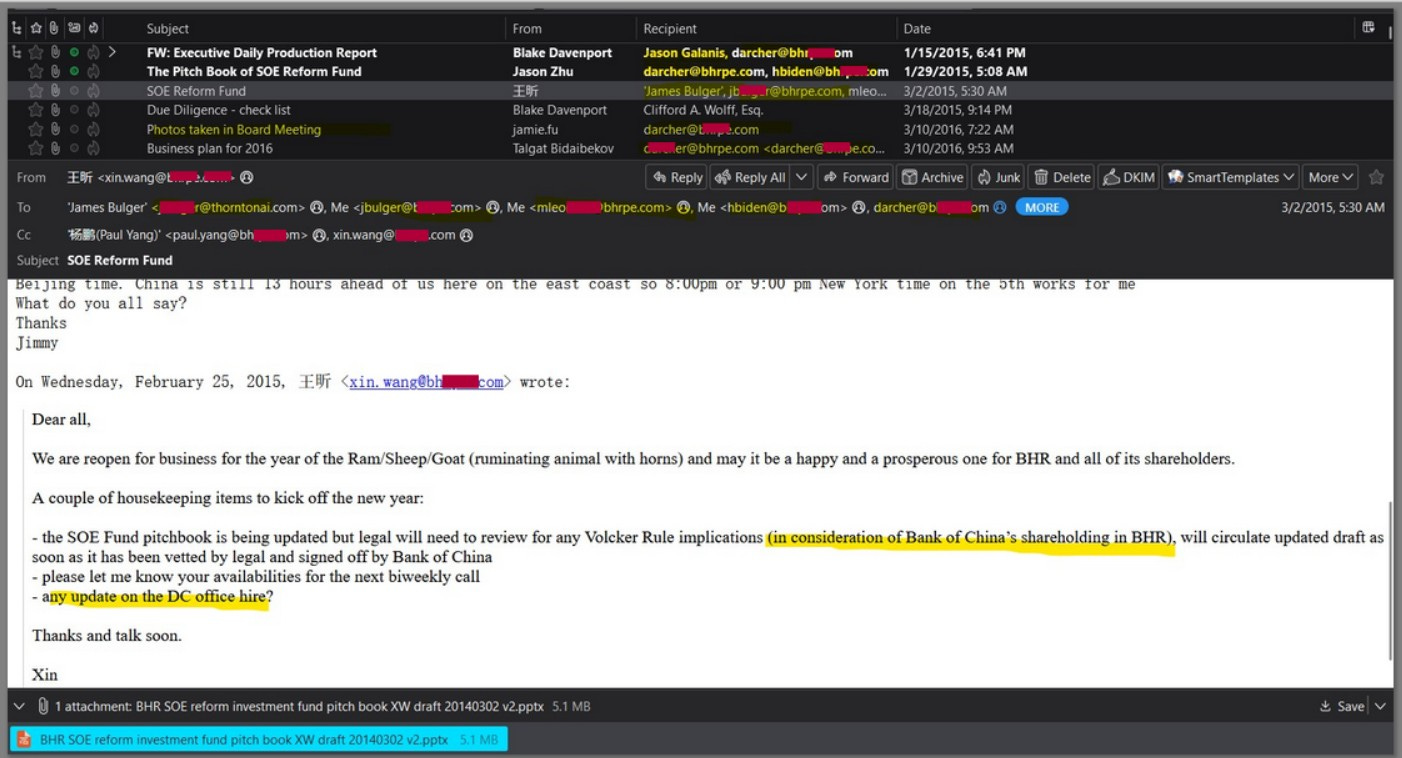The image size is (1402, 758).
Task: Star the 'Due Diligence - check list' message
Action: pyautogui.click(x=35, y=110)
